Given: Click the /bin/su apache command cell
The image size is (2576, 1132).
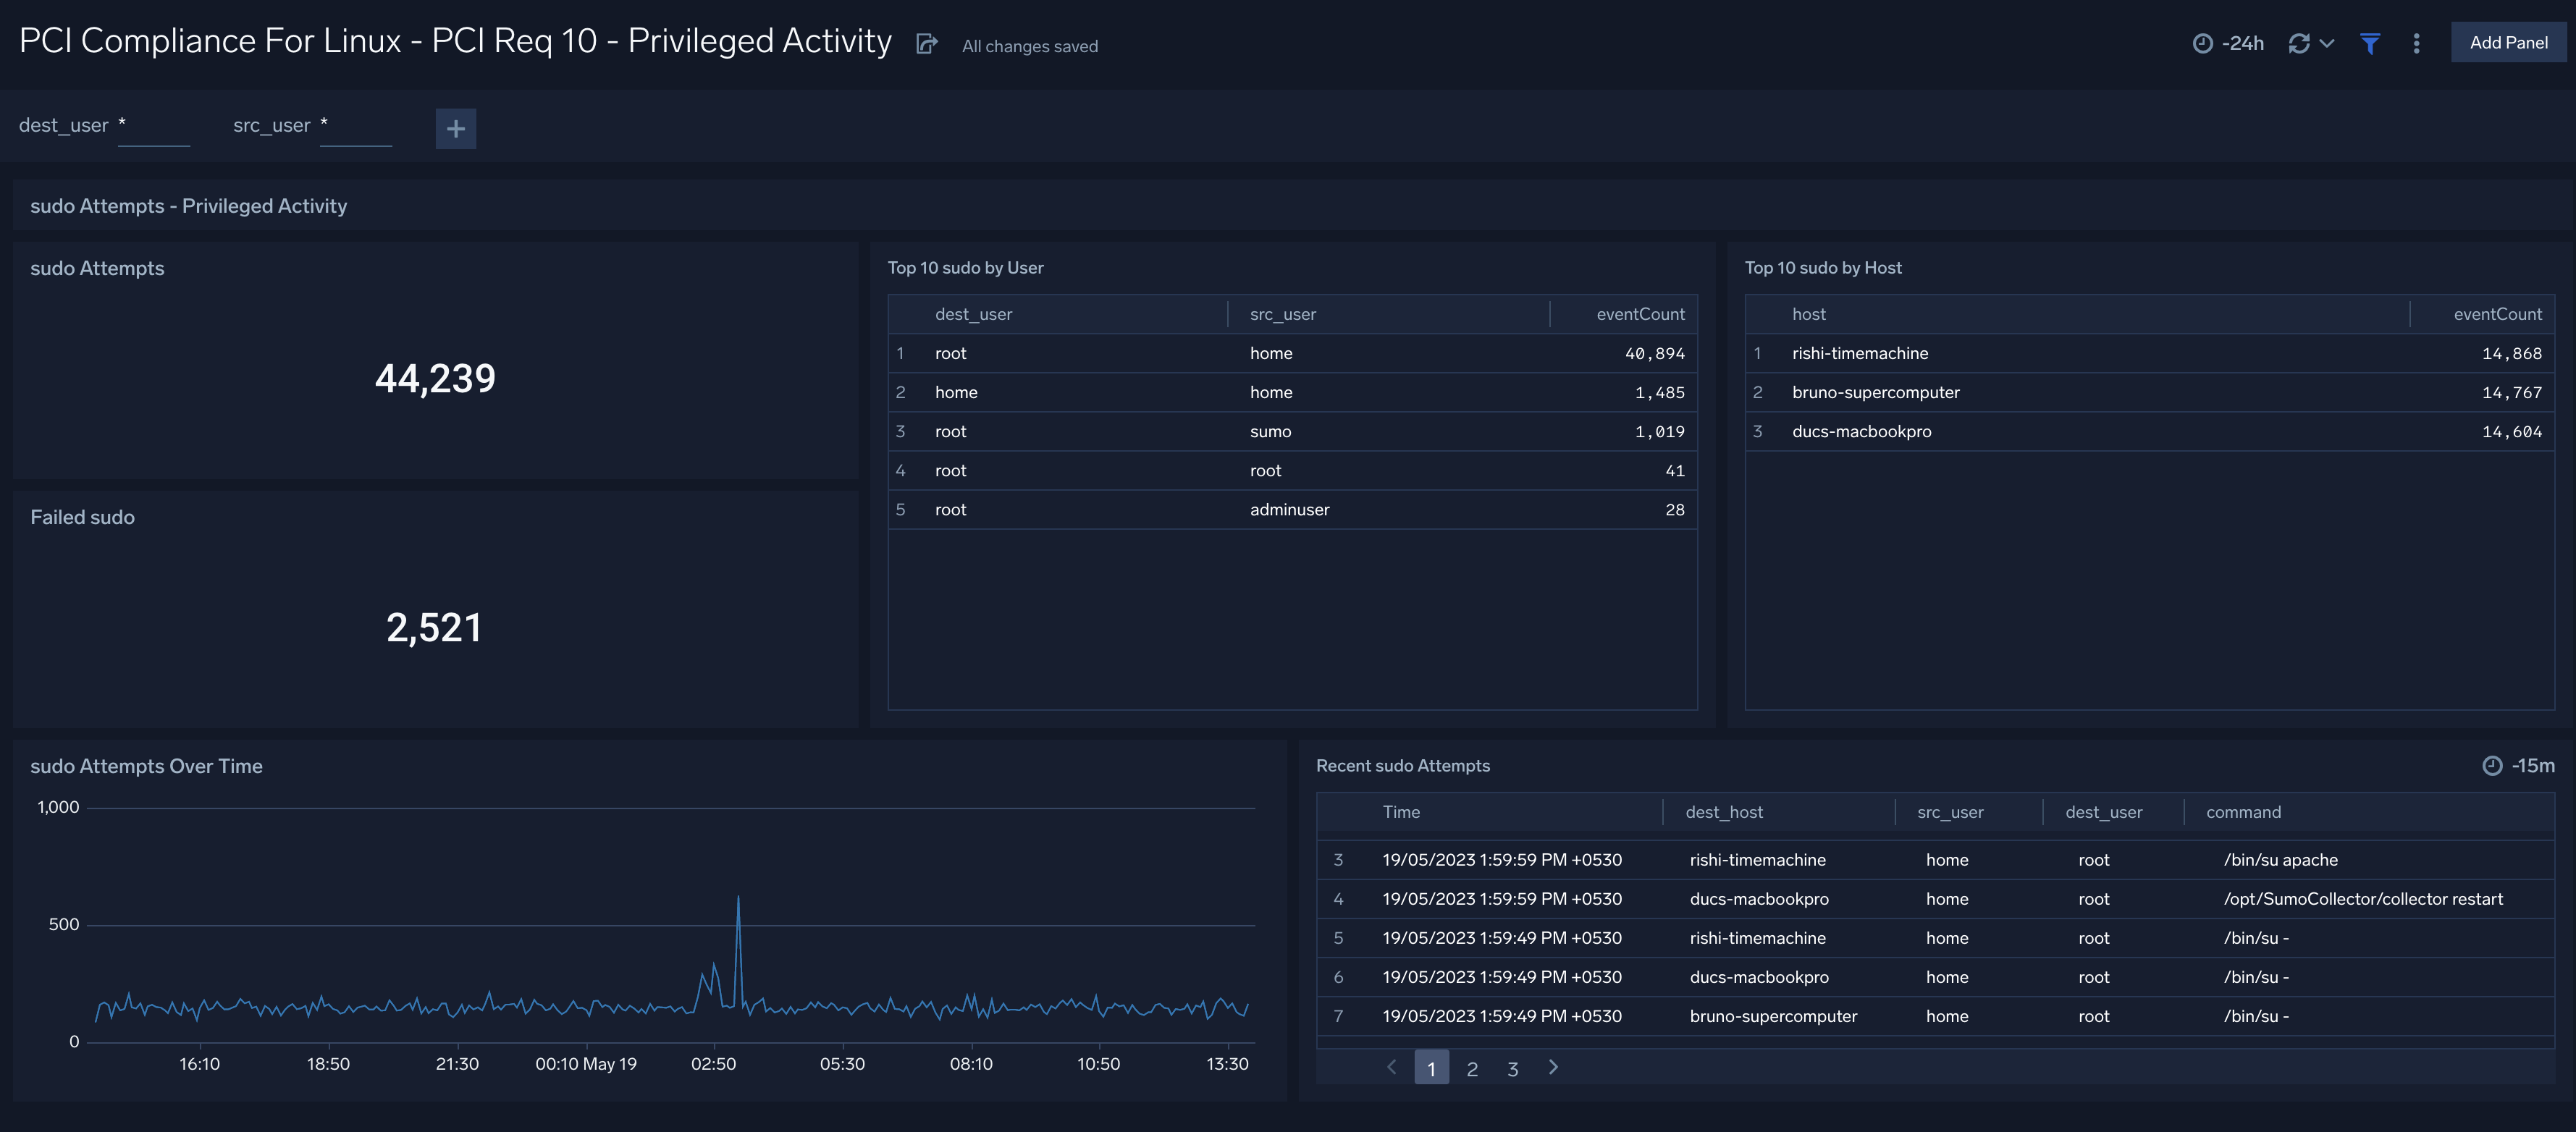Looking at the screenshot, I should [x=2280, y=860].
